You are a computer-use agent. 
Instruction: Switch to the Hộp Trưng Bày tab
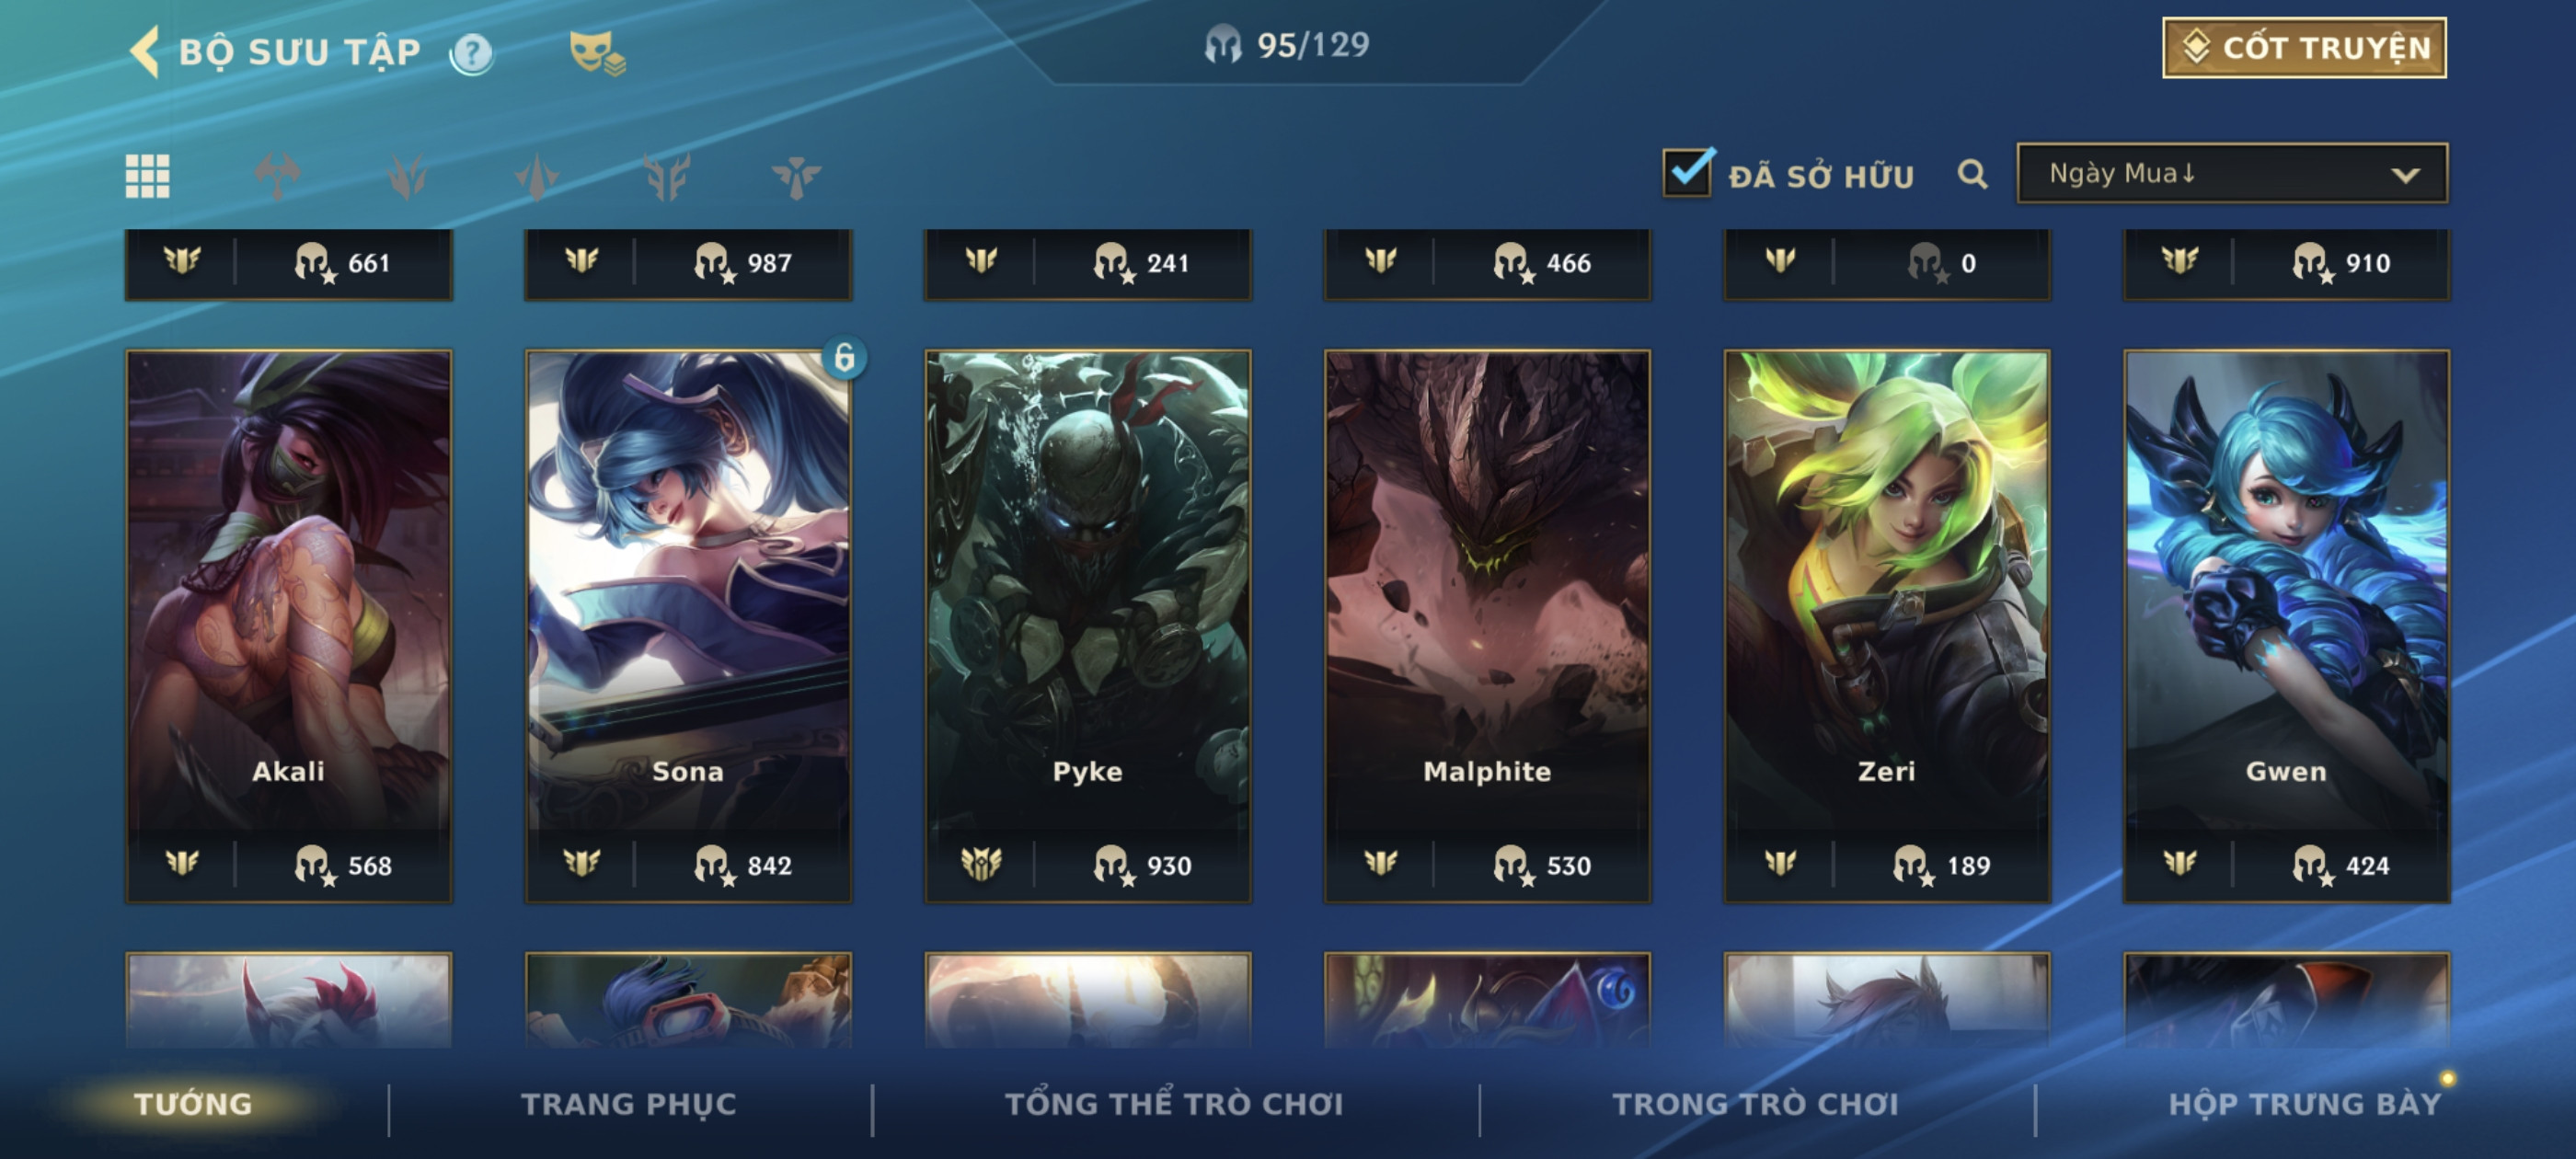tap(2304, 1104)
